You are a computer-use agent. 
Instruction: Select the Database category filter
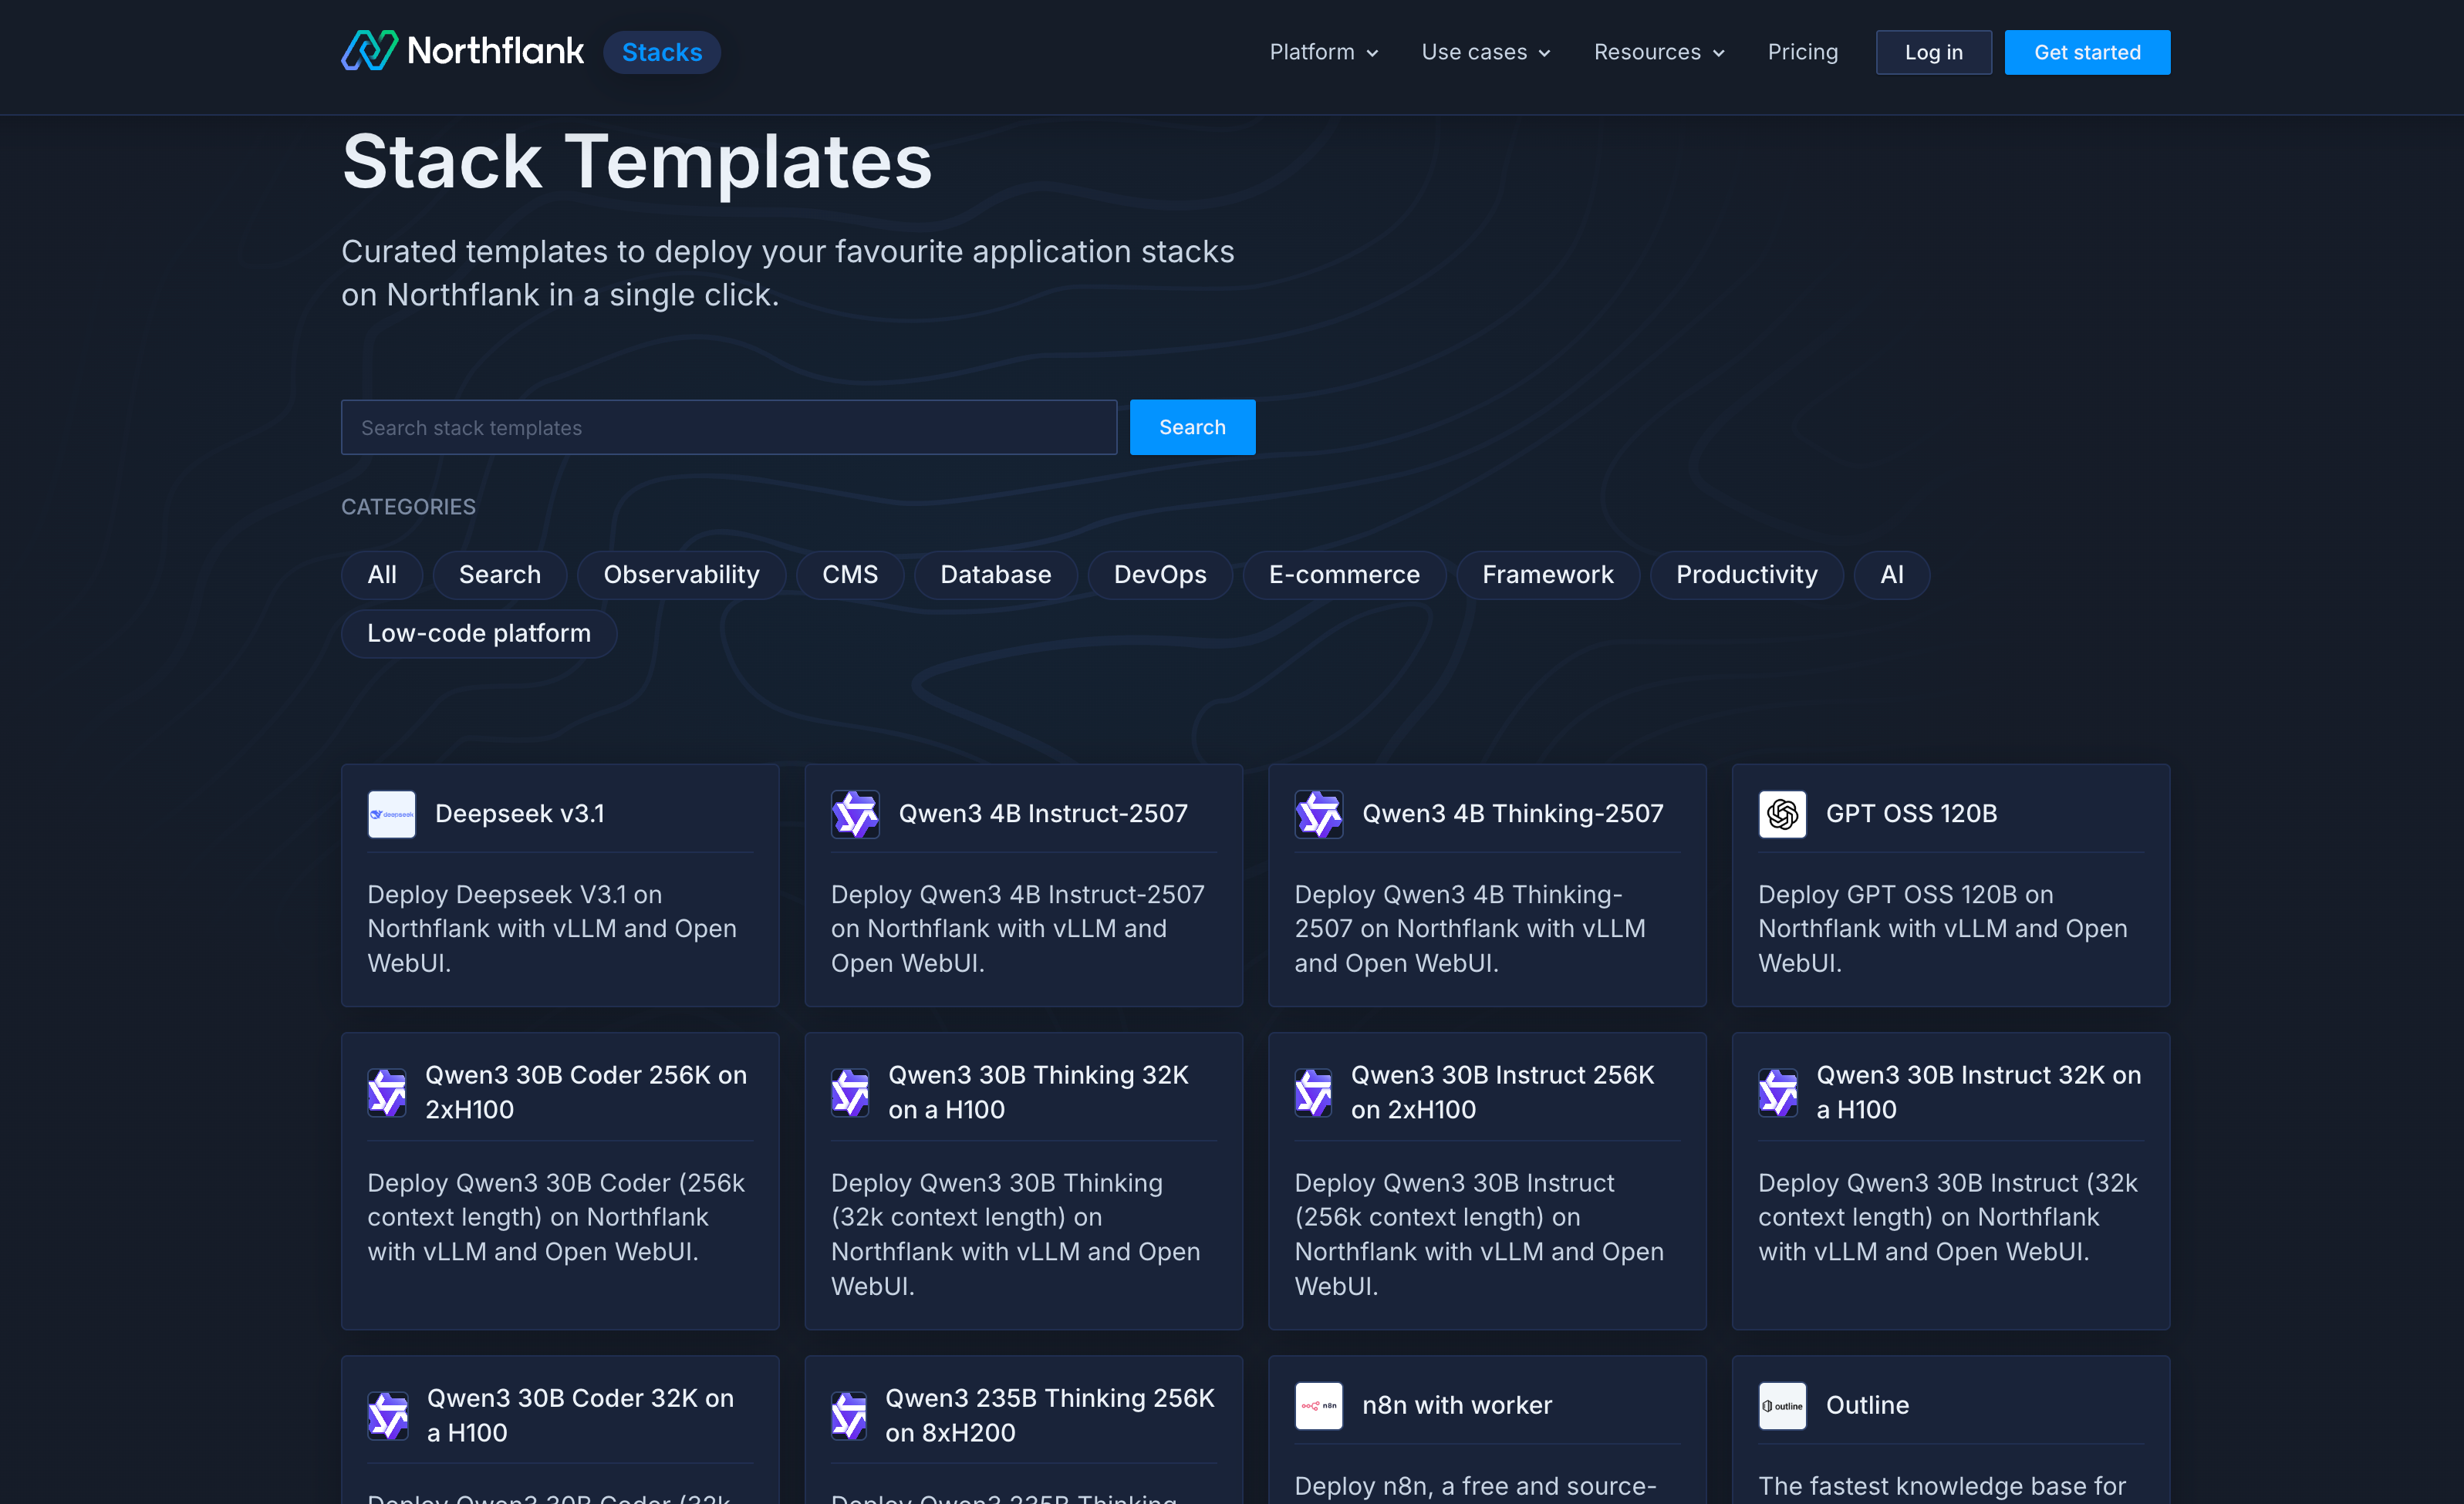[x=996, y=575]
